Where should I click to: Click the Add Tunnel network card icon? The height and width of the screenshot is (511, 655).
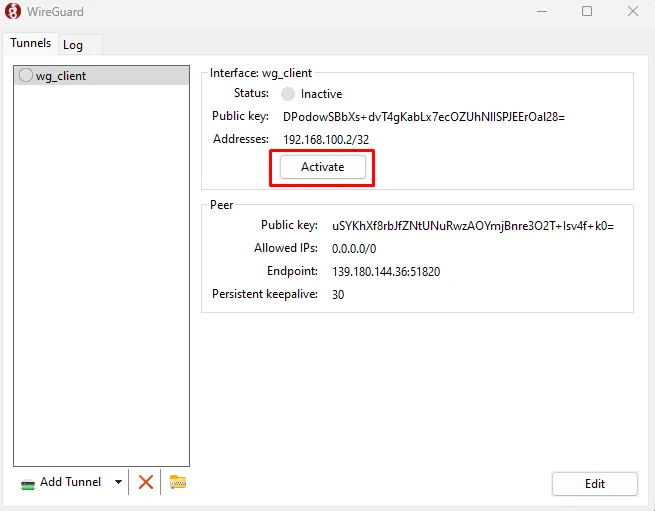[x=28, y=484]
